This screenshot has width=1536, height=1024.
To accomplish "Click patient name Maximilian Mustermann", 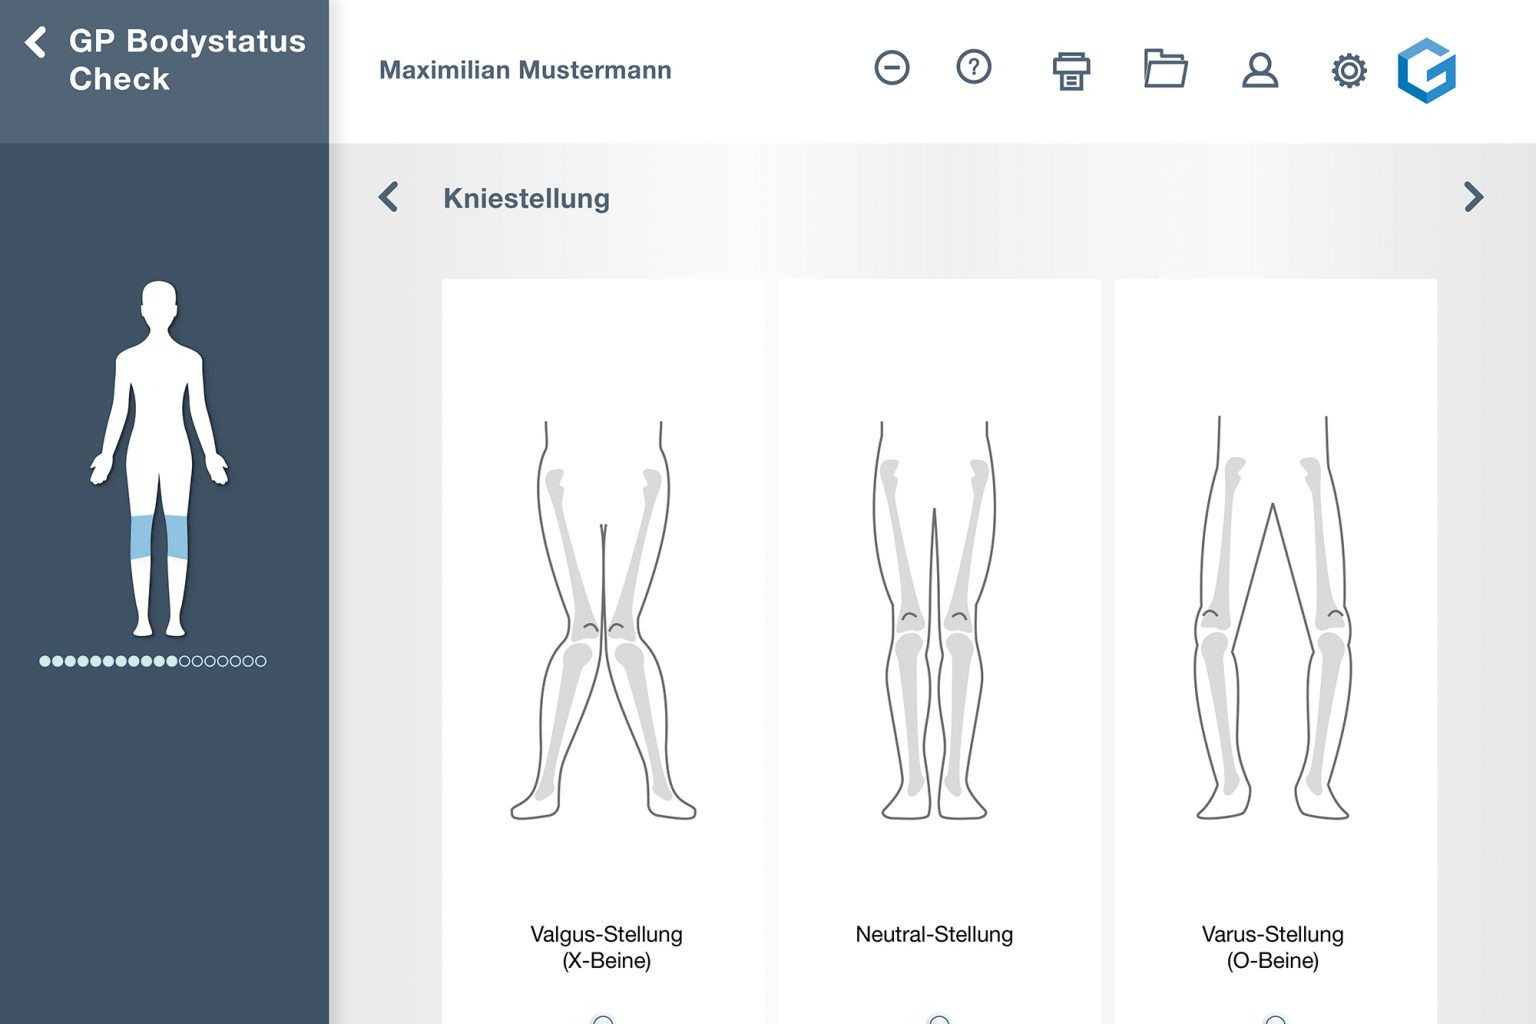I will (525, 70).
